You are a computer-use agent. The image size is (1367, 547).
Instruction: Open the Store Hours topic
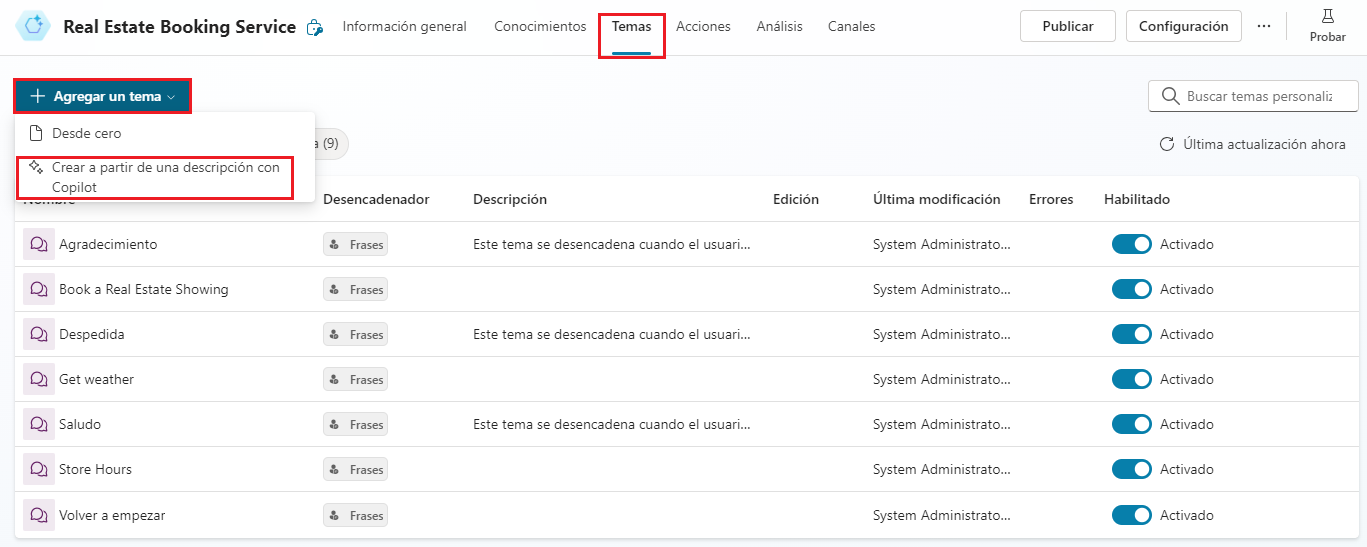point(95,469)
